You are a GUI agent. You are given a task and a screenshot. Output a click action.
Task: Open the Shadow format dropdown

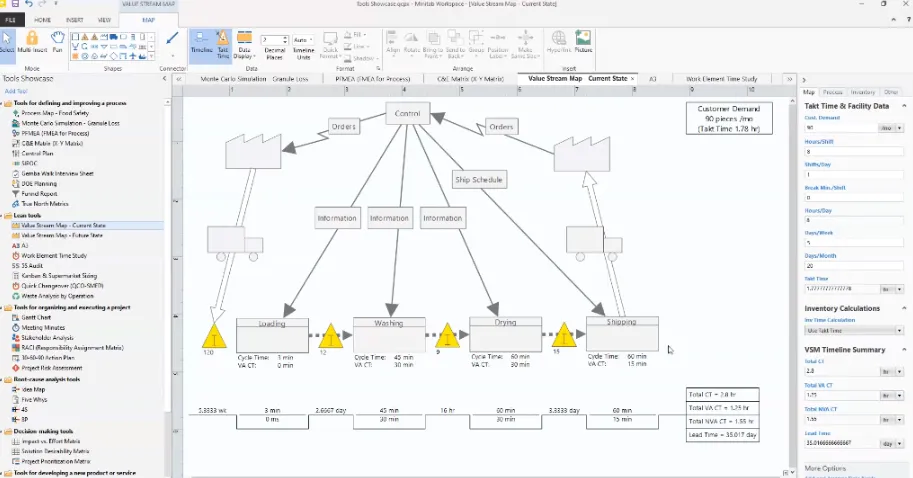pos(361,58)
